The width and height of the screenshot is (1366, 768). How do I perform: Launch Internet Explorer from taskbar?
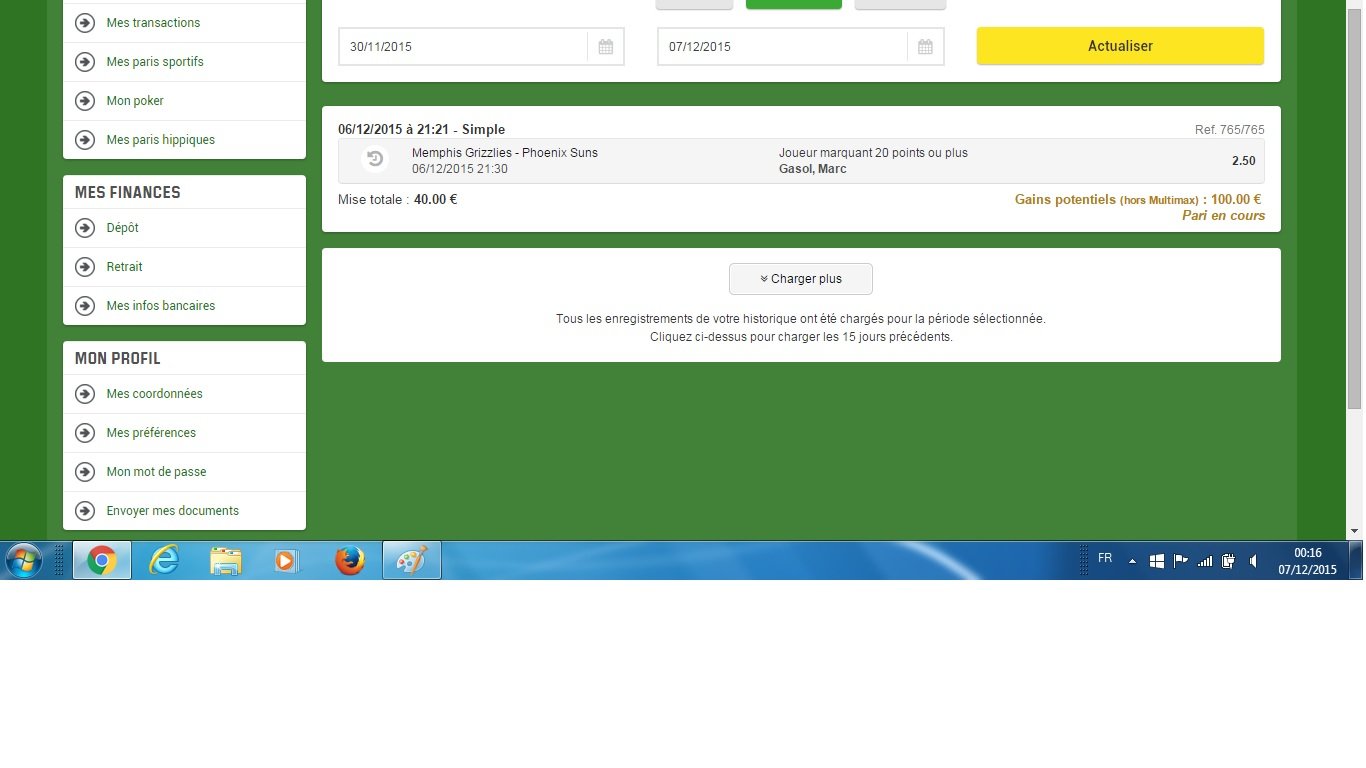click(164, 561)
